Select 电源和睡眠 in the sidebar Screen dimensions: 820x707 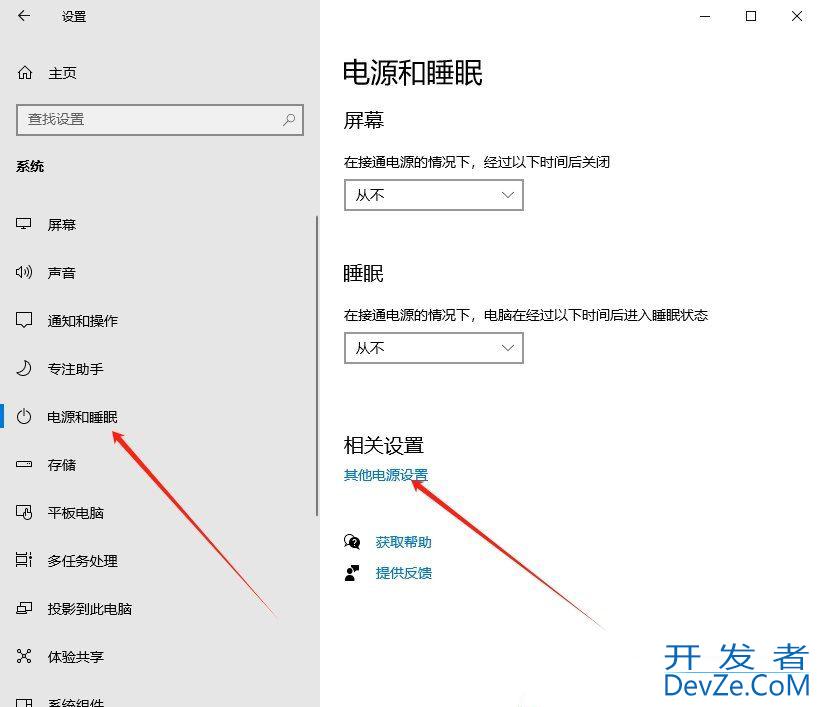coord(83,417)
